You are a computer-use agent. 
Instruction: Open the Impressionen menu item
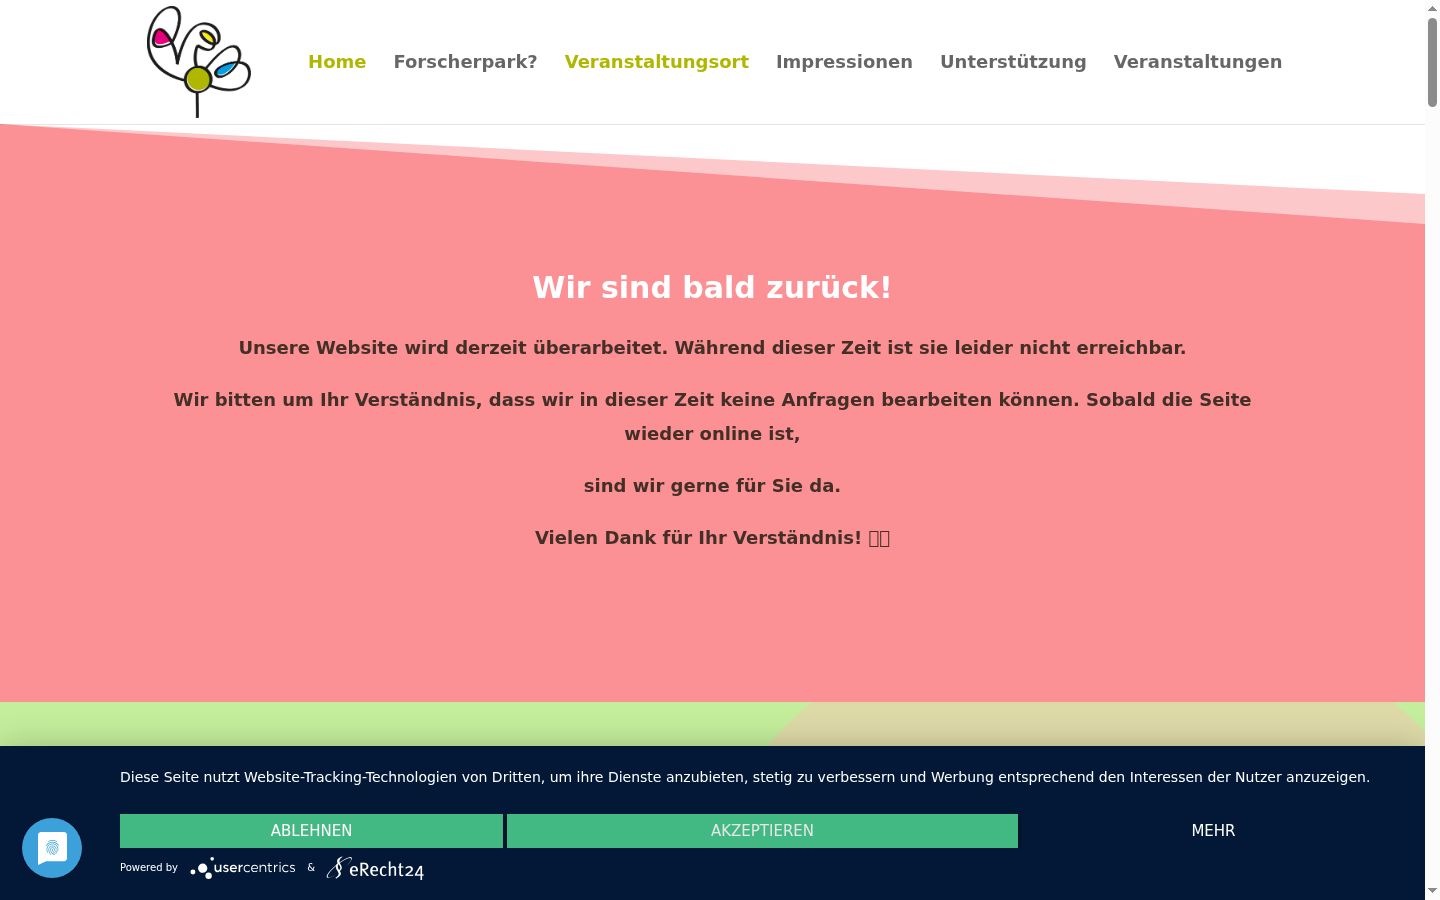point(844,62)
